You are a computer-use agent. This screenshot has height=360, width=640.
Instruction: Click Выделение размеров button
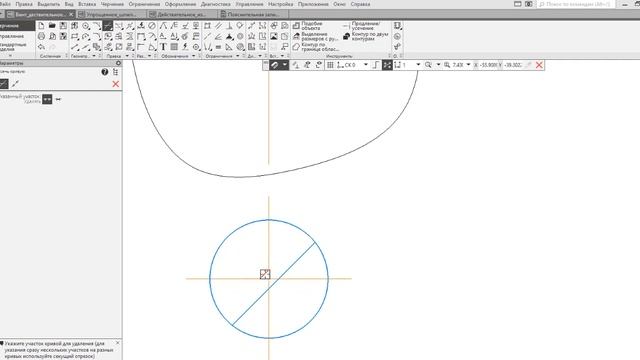click(x=315, y=36)
